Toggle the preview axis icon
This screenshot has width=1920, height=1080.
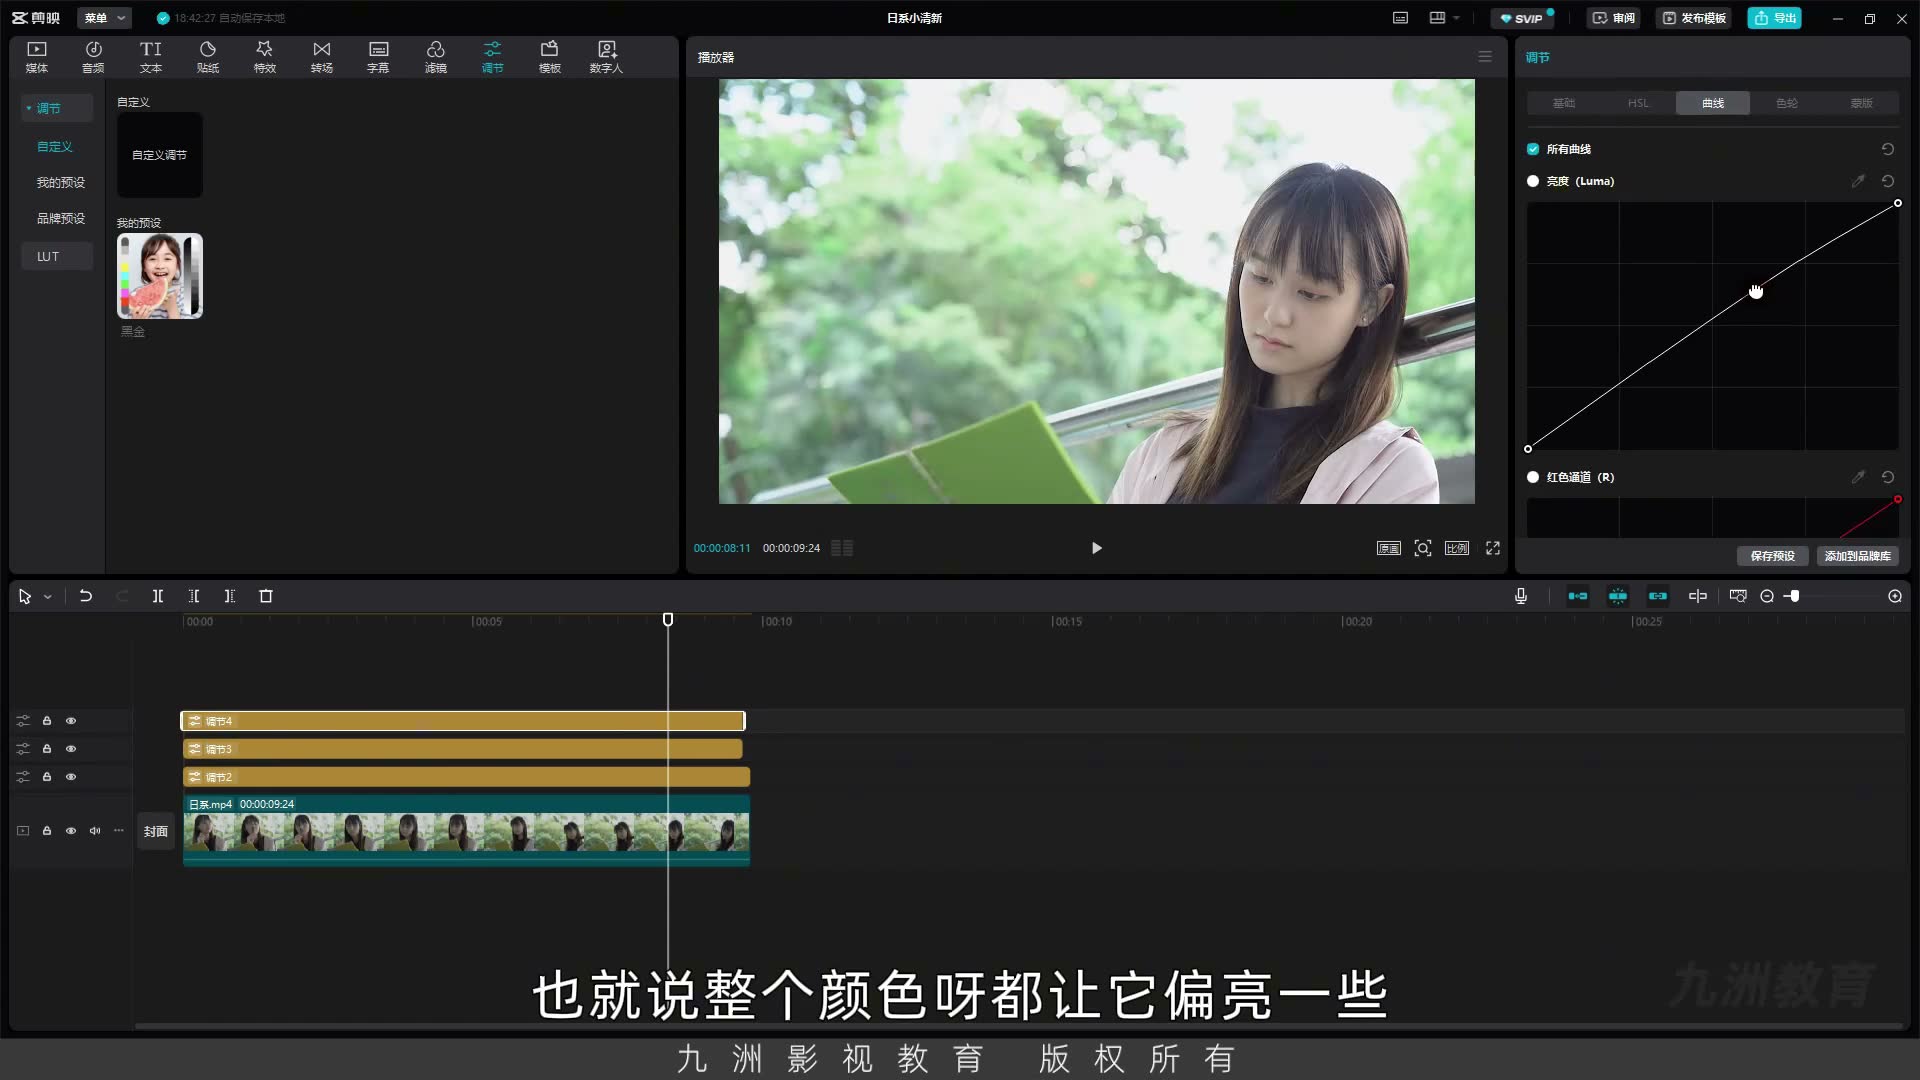[1698, 596]
